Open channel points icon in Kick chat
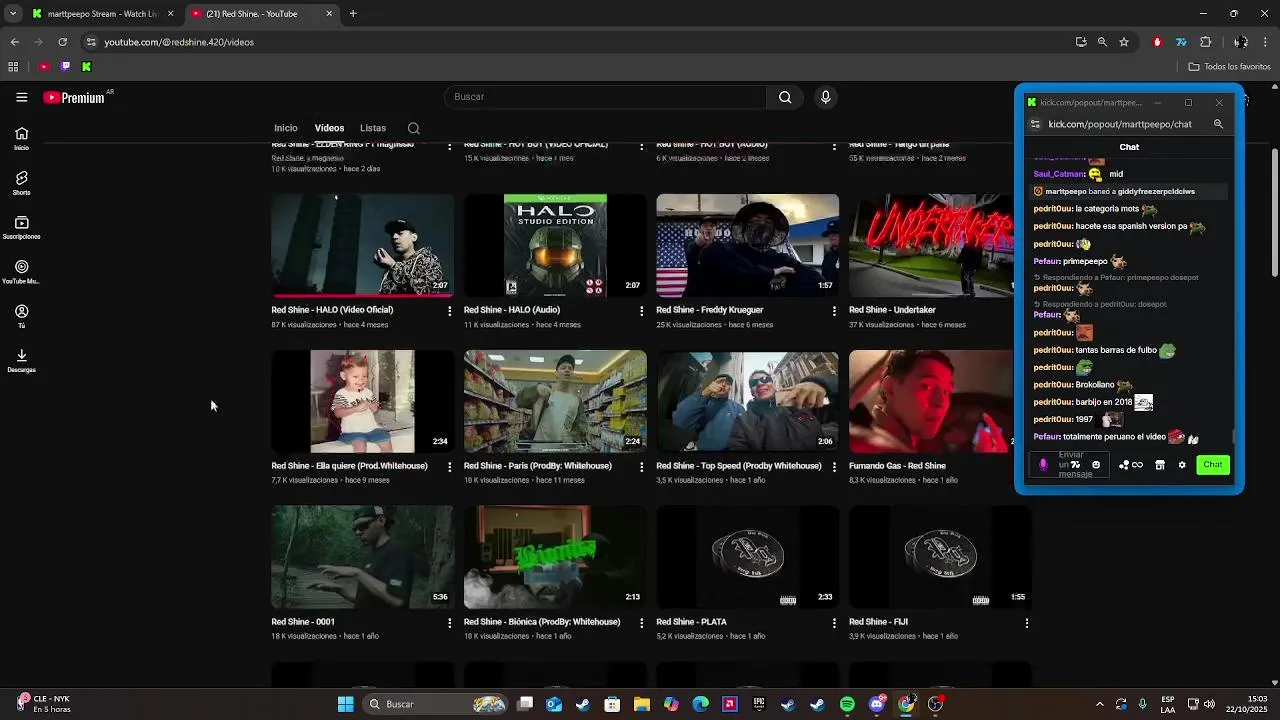1280x720 pixels. (x=1124, y=465)
